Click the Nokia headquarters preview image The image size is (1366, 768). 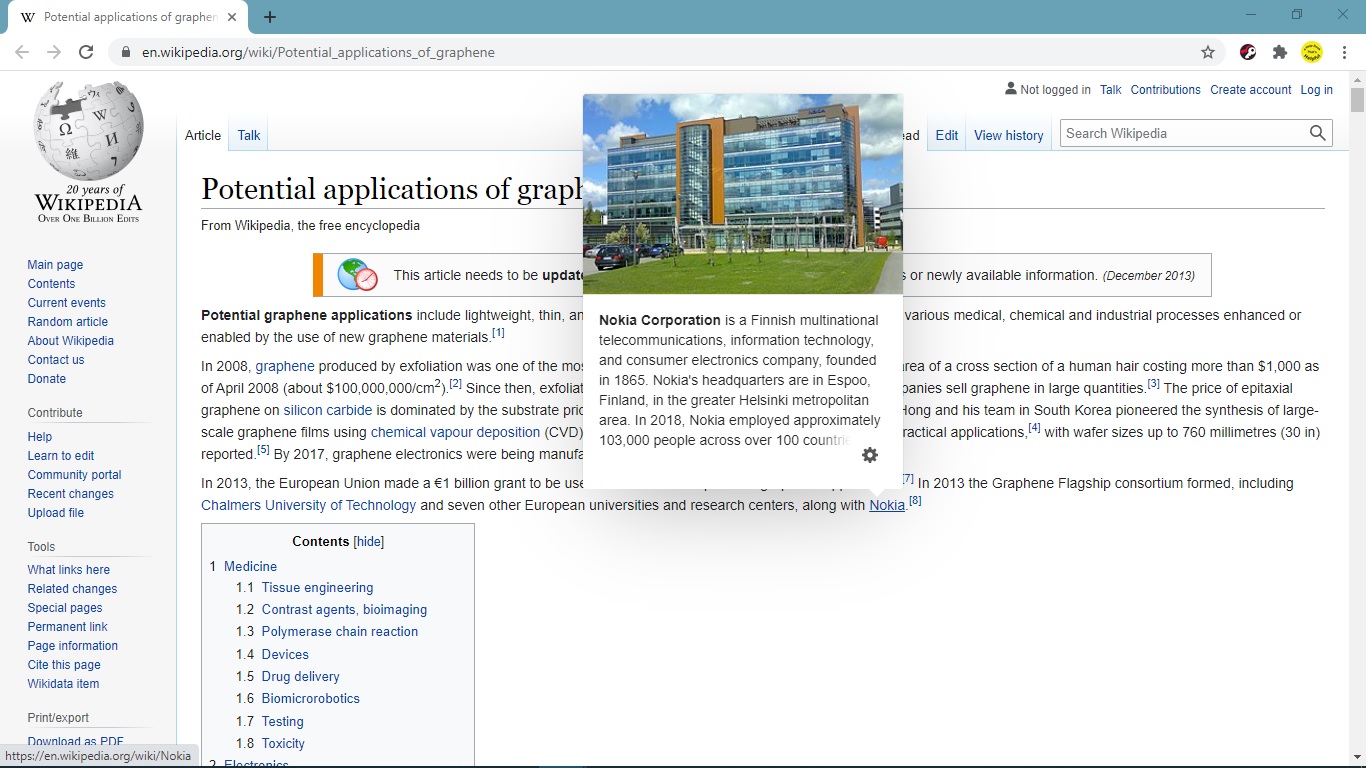(743, 194)
